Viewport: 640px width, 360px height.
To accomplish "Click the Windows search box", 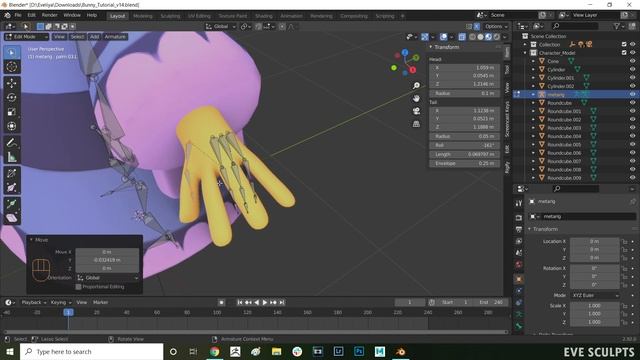I will [x=91, y=351].
